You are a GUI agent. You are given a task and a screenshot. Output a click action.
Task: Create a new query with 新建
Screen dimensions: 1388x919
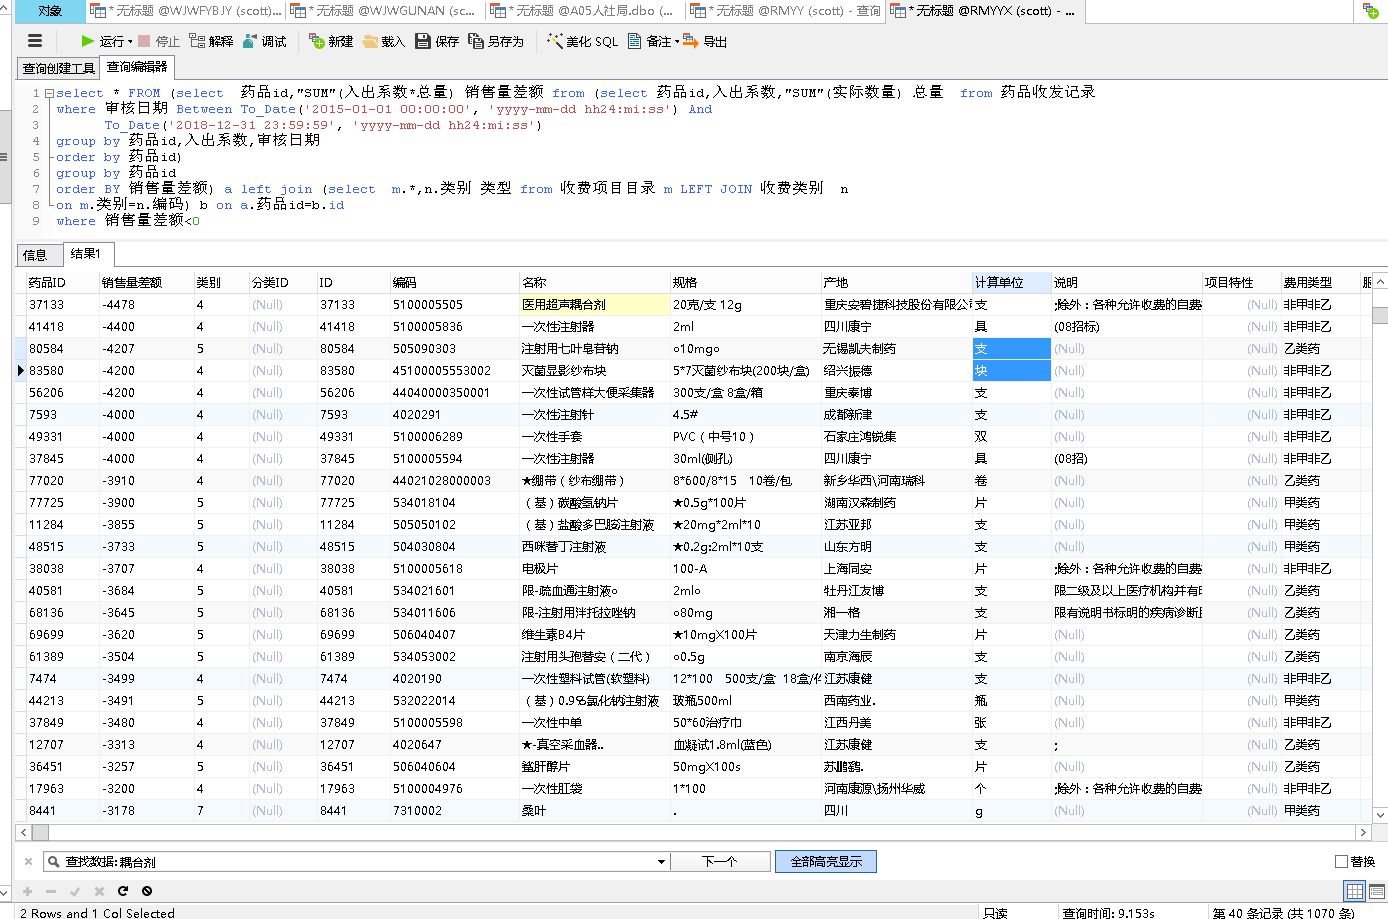tap(331, 41)
